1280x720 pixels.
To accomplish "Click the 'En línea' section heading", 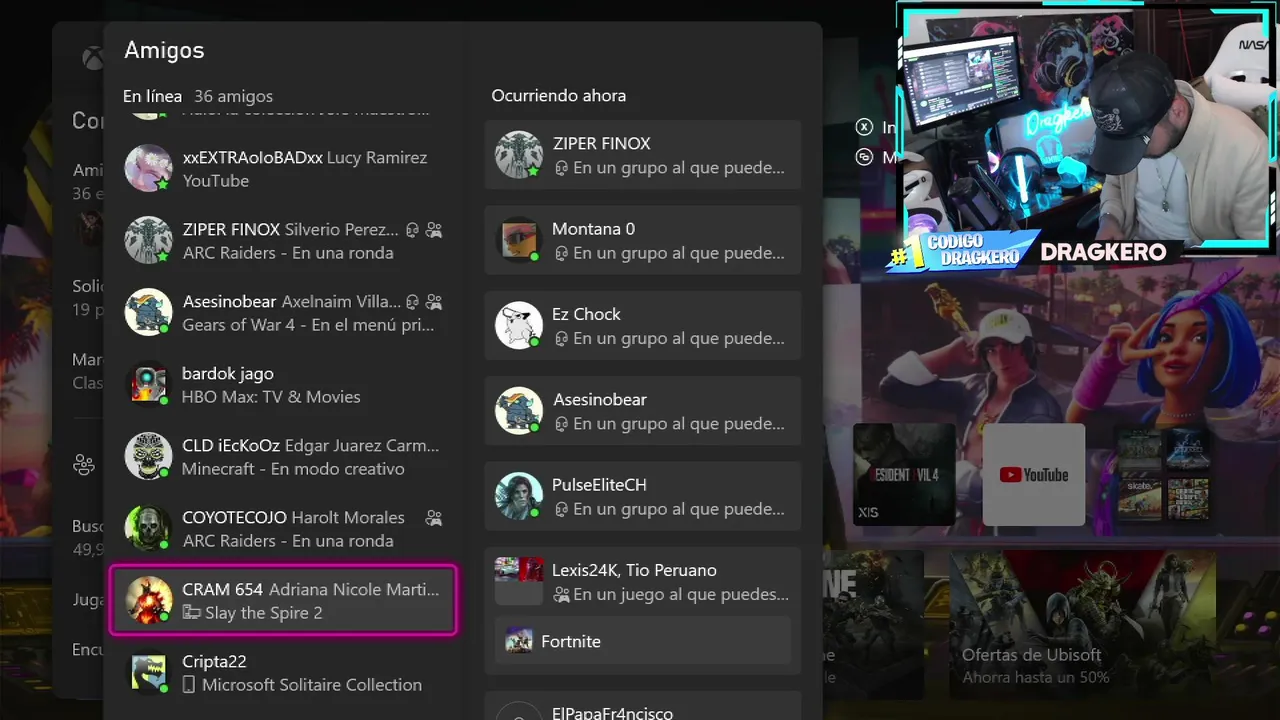I will tap(152, 96).
